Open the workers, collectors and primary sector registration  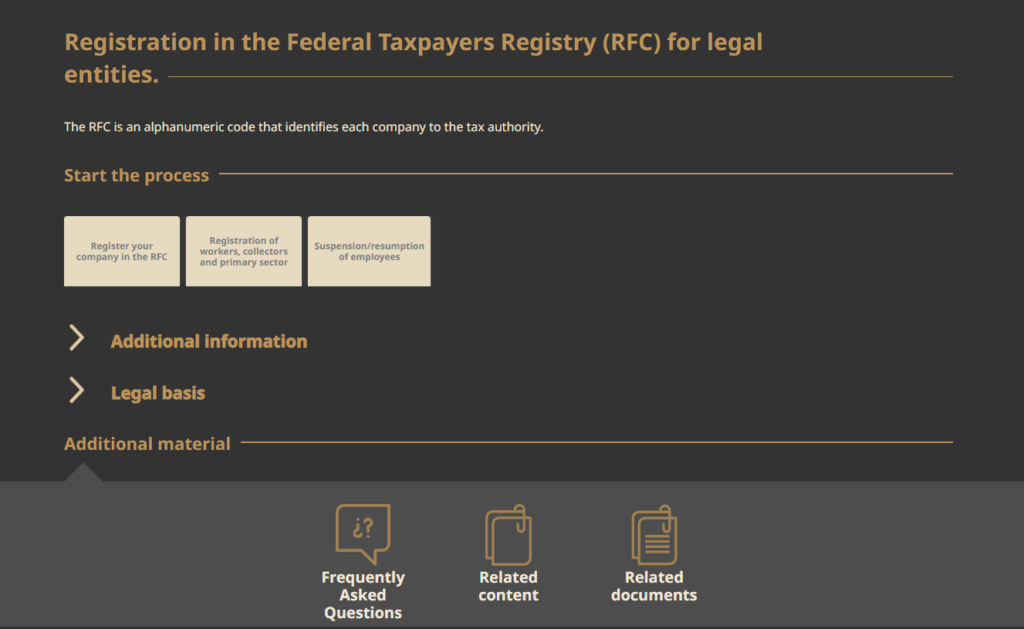pos(243,251)
